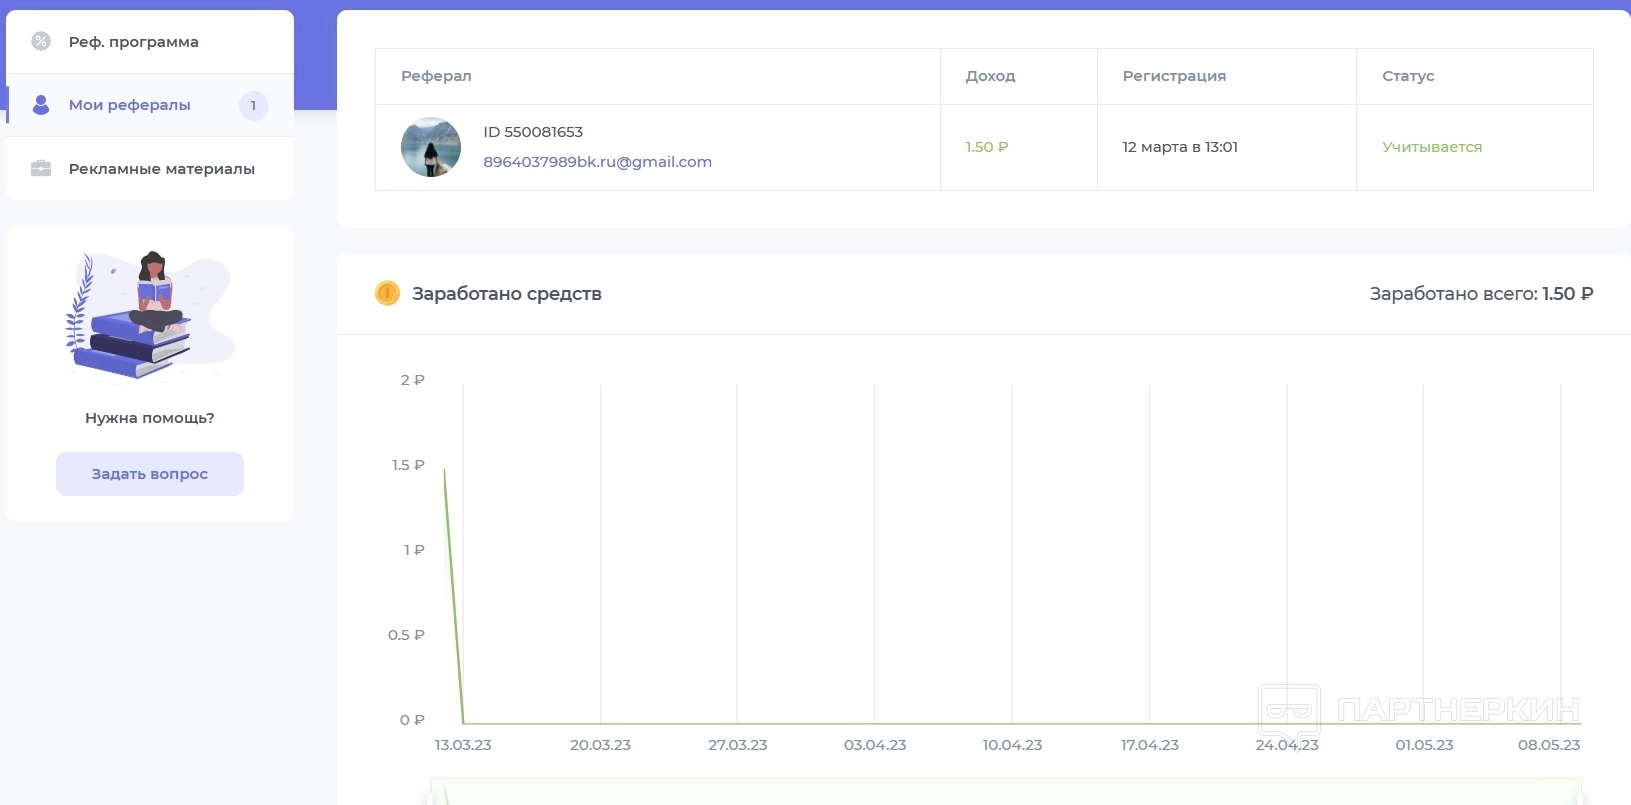
Task: Click the Реферал column header
Action: [436, 76]
